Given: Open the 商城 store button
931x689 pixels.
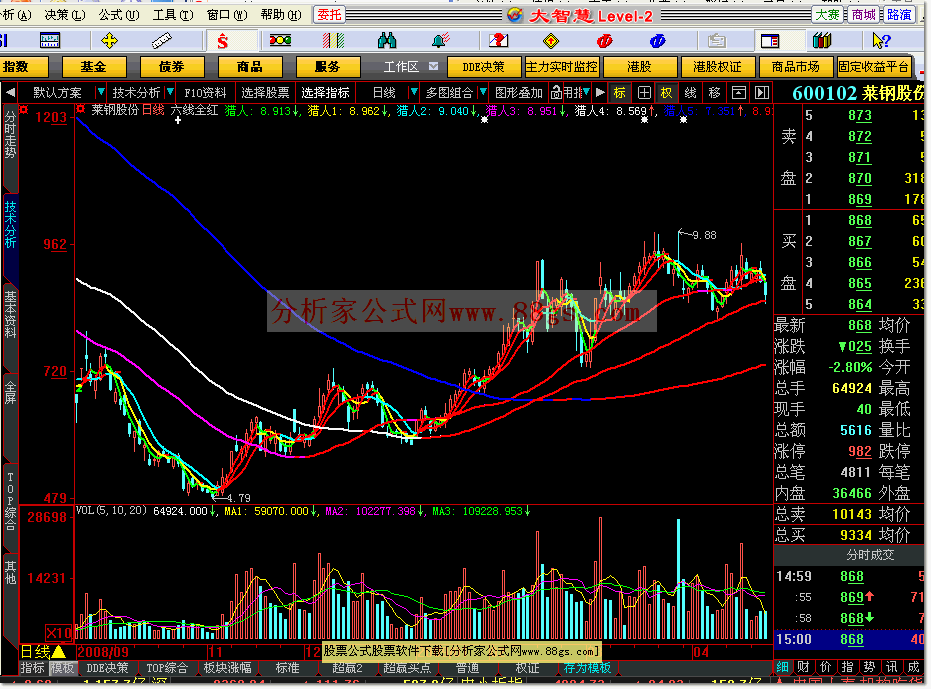Looking at the screenshot, I should (863, 15).
